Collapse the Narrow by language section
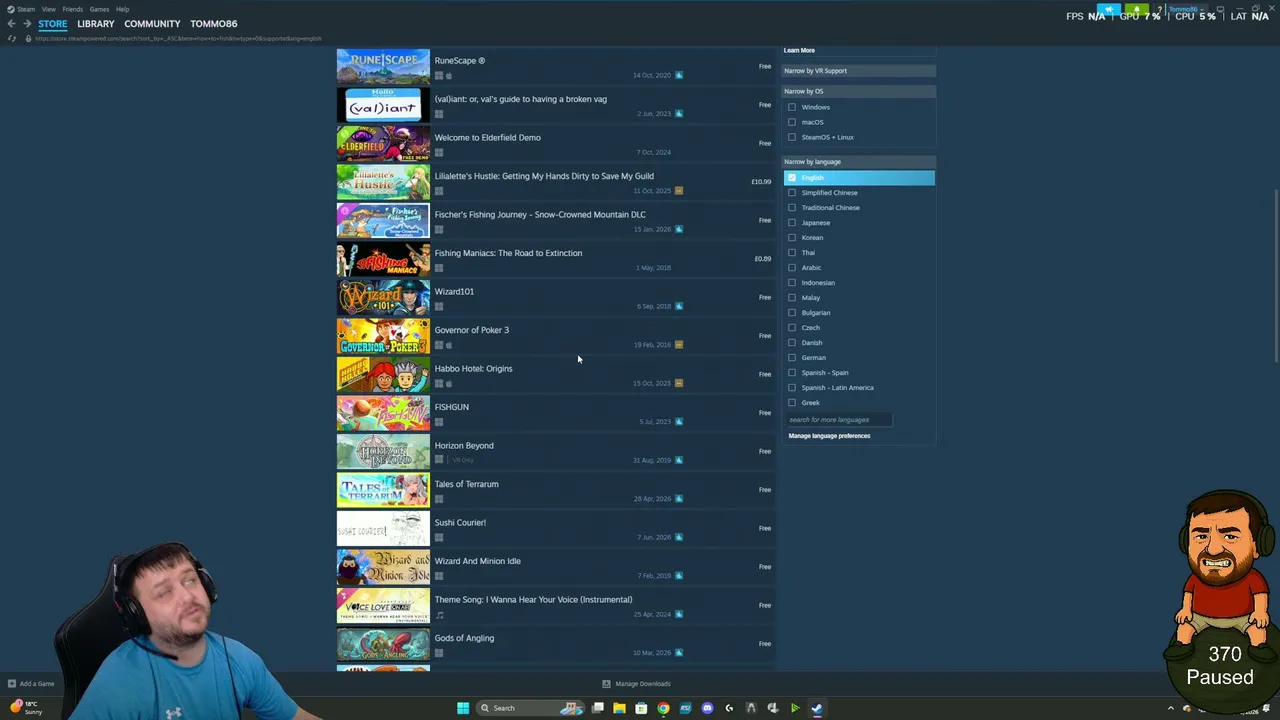Image resolution: width=1280 pixels, height=720 pixels. tap(859, 162)
